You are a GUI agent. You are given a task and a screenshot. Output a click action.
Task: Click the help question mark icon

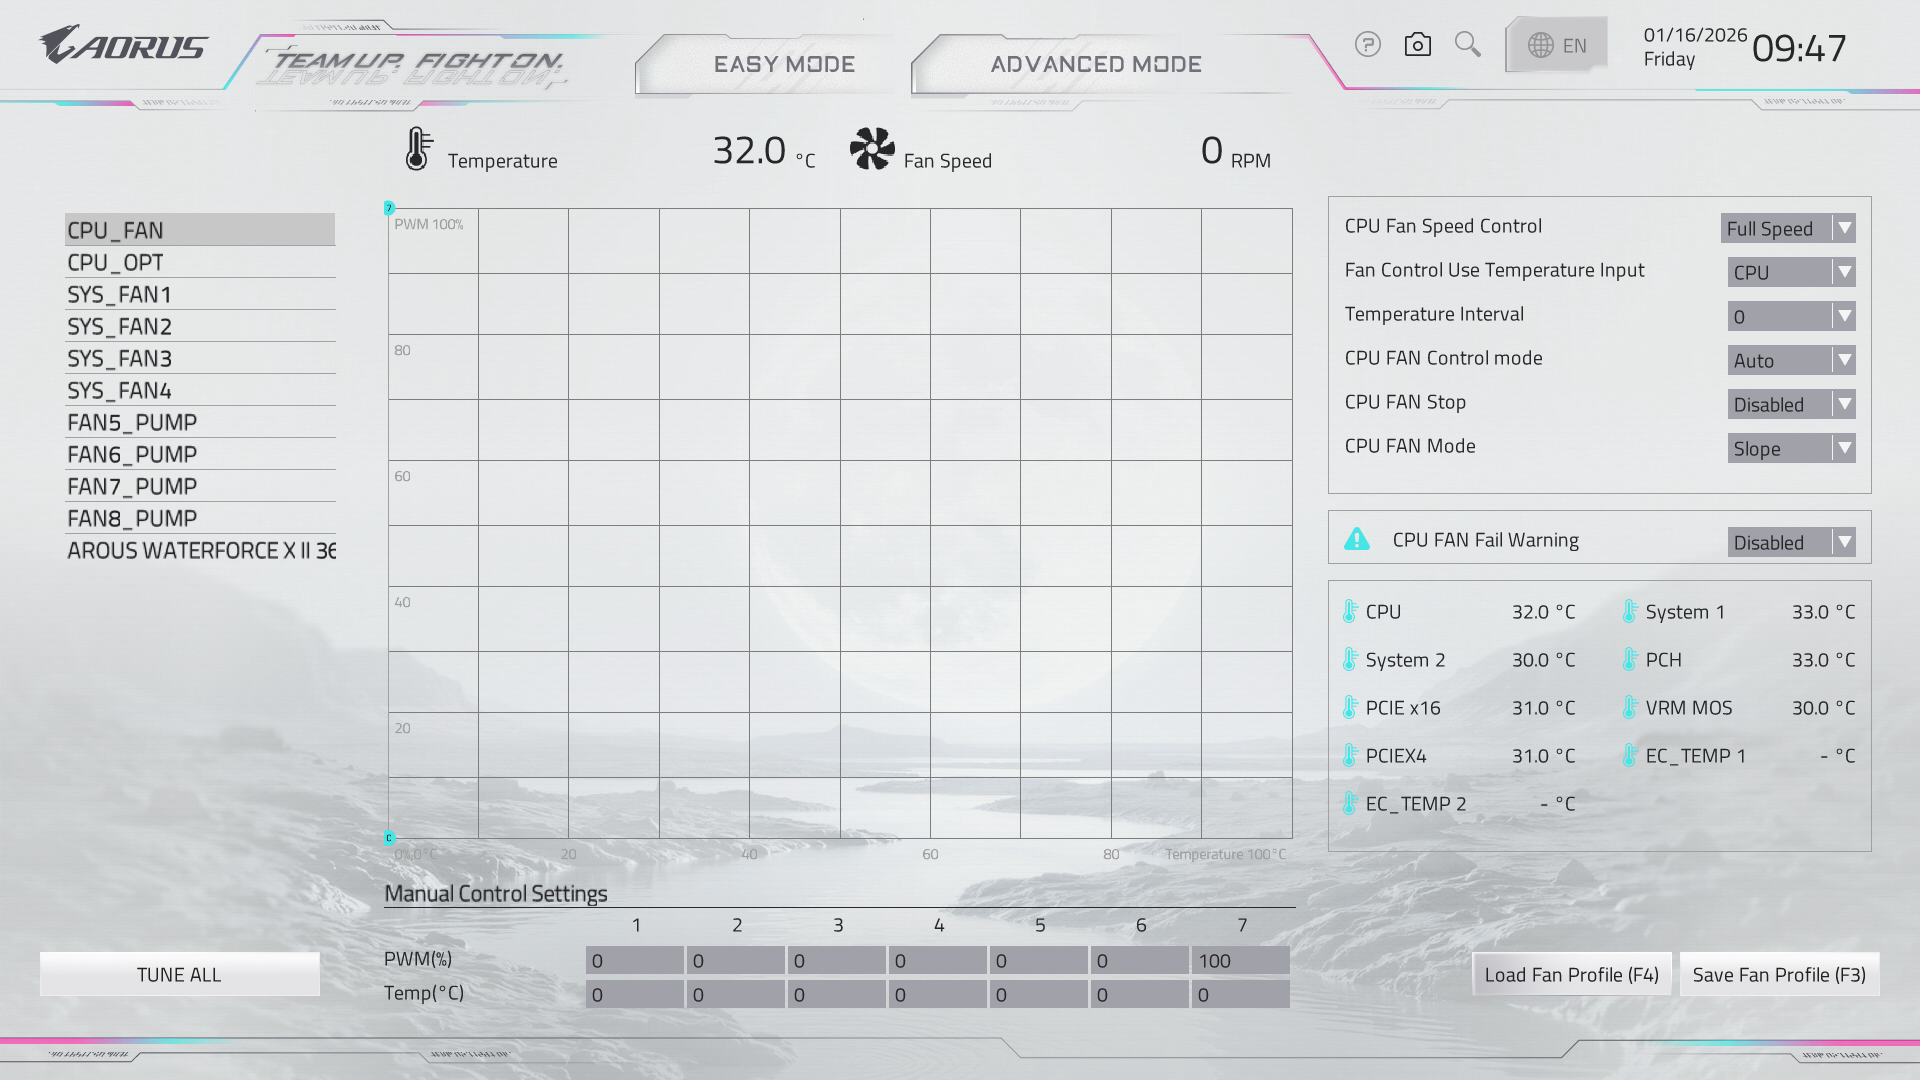tap(1367, 45)
